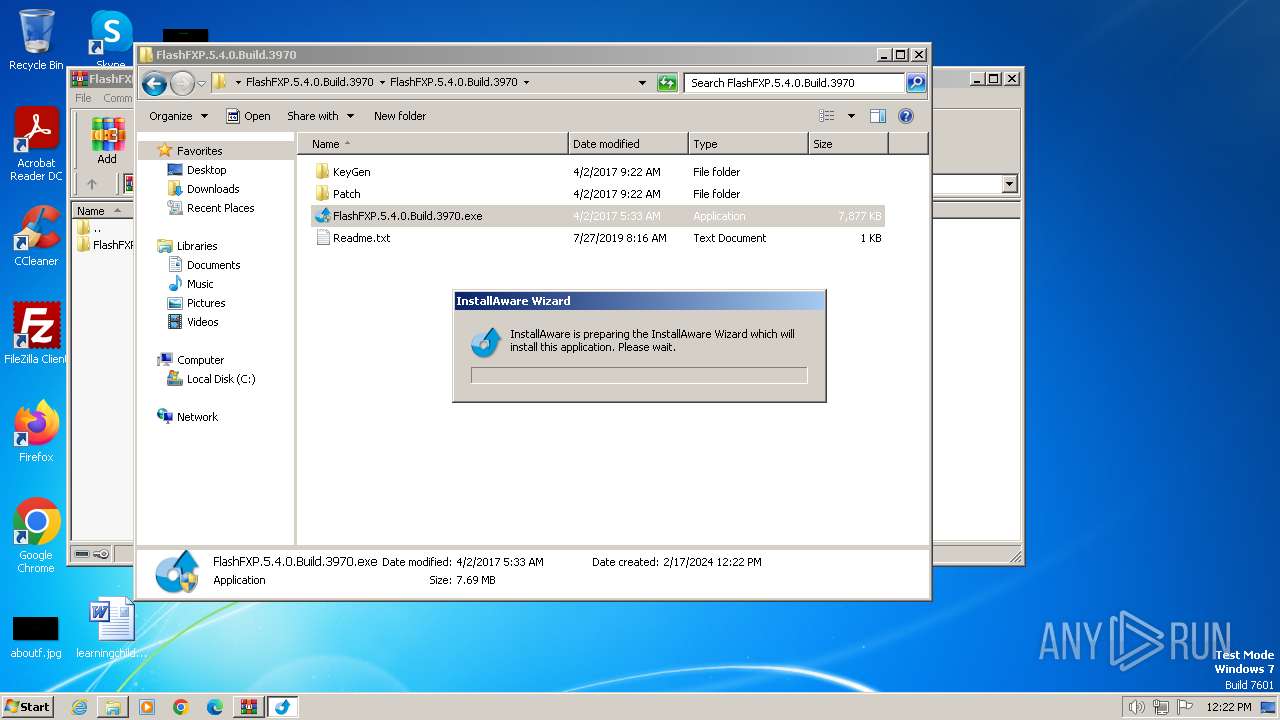Click the New folder button
Screen dimensions: 1280x720
pyautogui.click(x=400, y=116)
